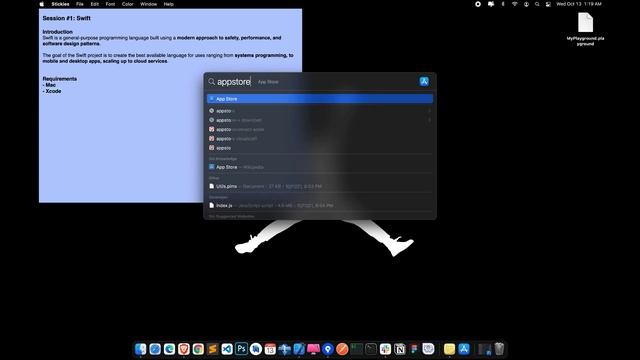The height and width of the screenshot is (360, 640).
Task: Open the Font menu
Action: tap(110, 4)
